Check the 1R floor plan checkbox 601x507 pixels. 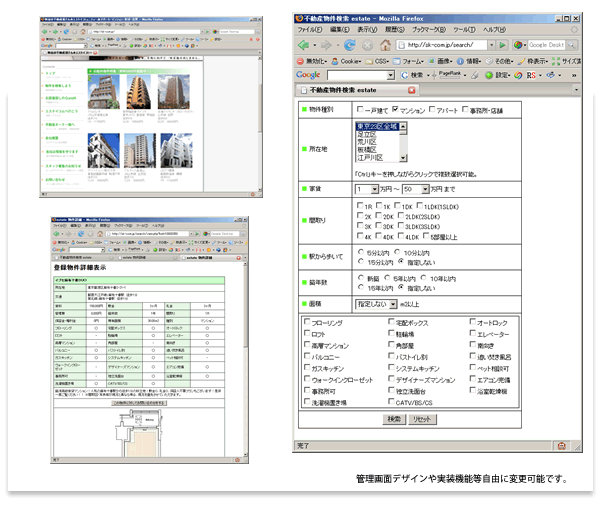click(x=360, y=205)
